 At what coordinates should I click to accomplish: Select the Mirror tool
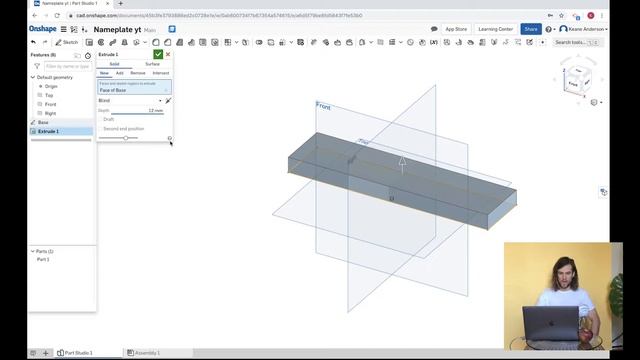(245, 42)
